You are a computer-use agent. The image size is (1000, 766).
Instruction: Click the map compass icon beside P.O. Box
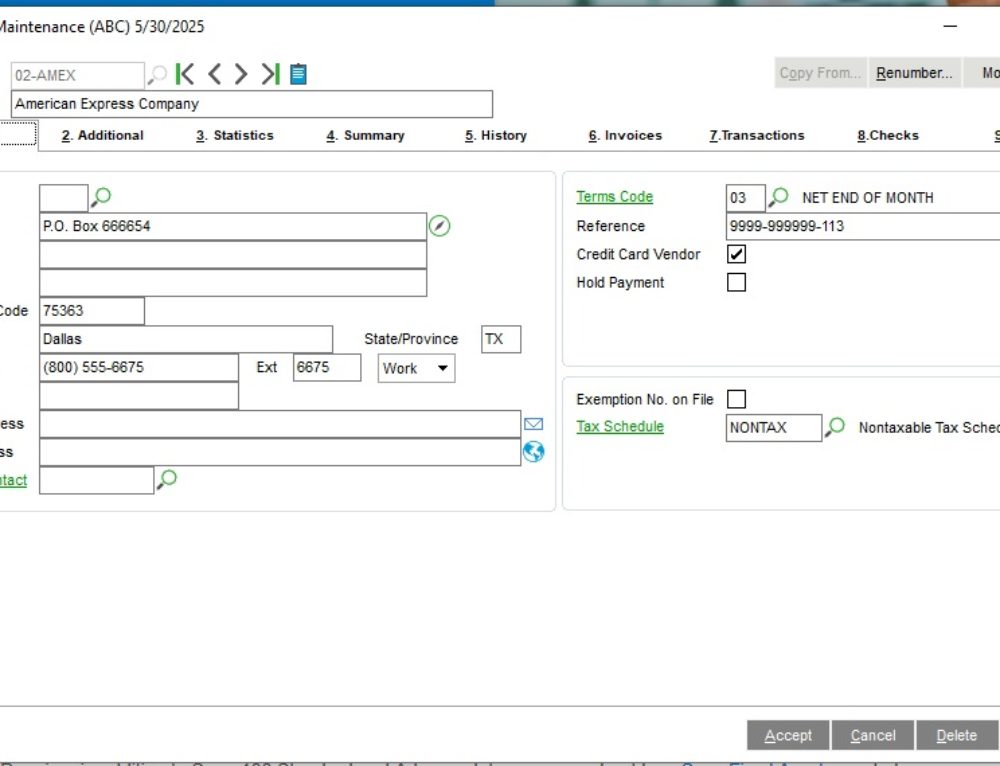click(x=439, y=226)
